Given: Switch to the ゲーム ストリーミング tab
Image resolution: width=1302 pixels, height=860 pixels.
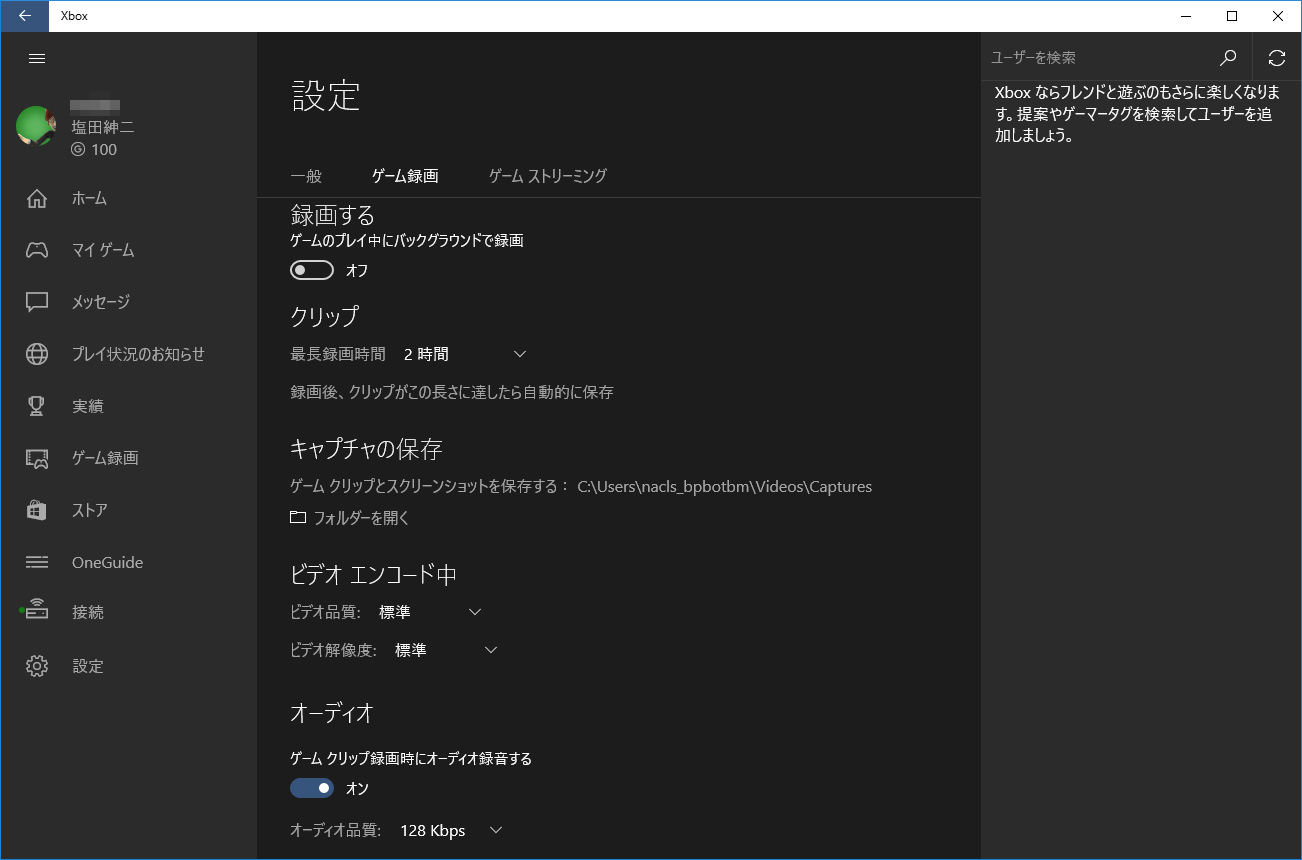Looking at the screenshot, I should tap(548, 176).
